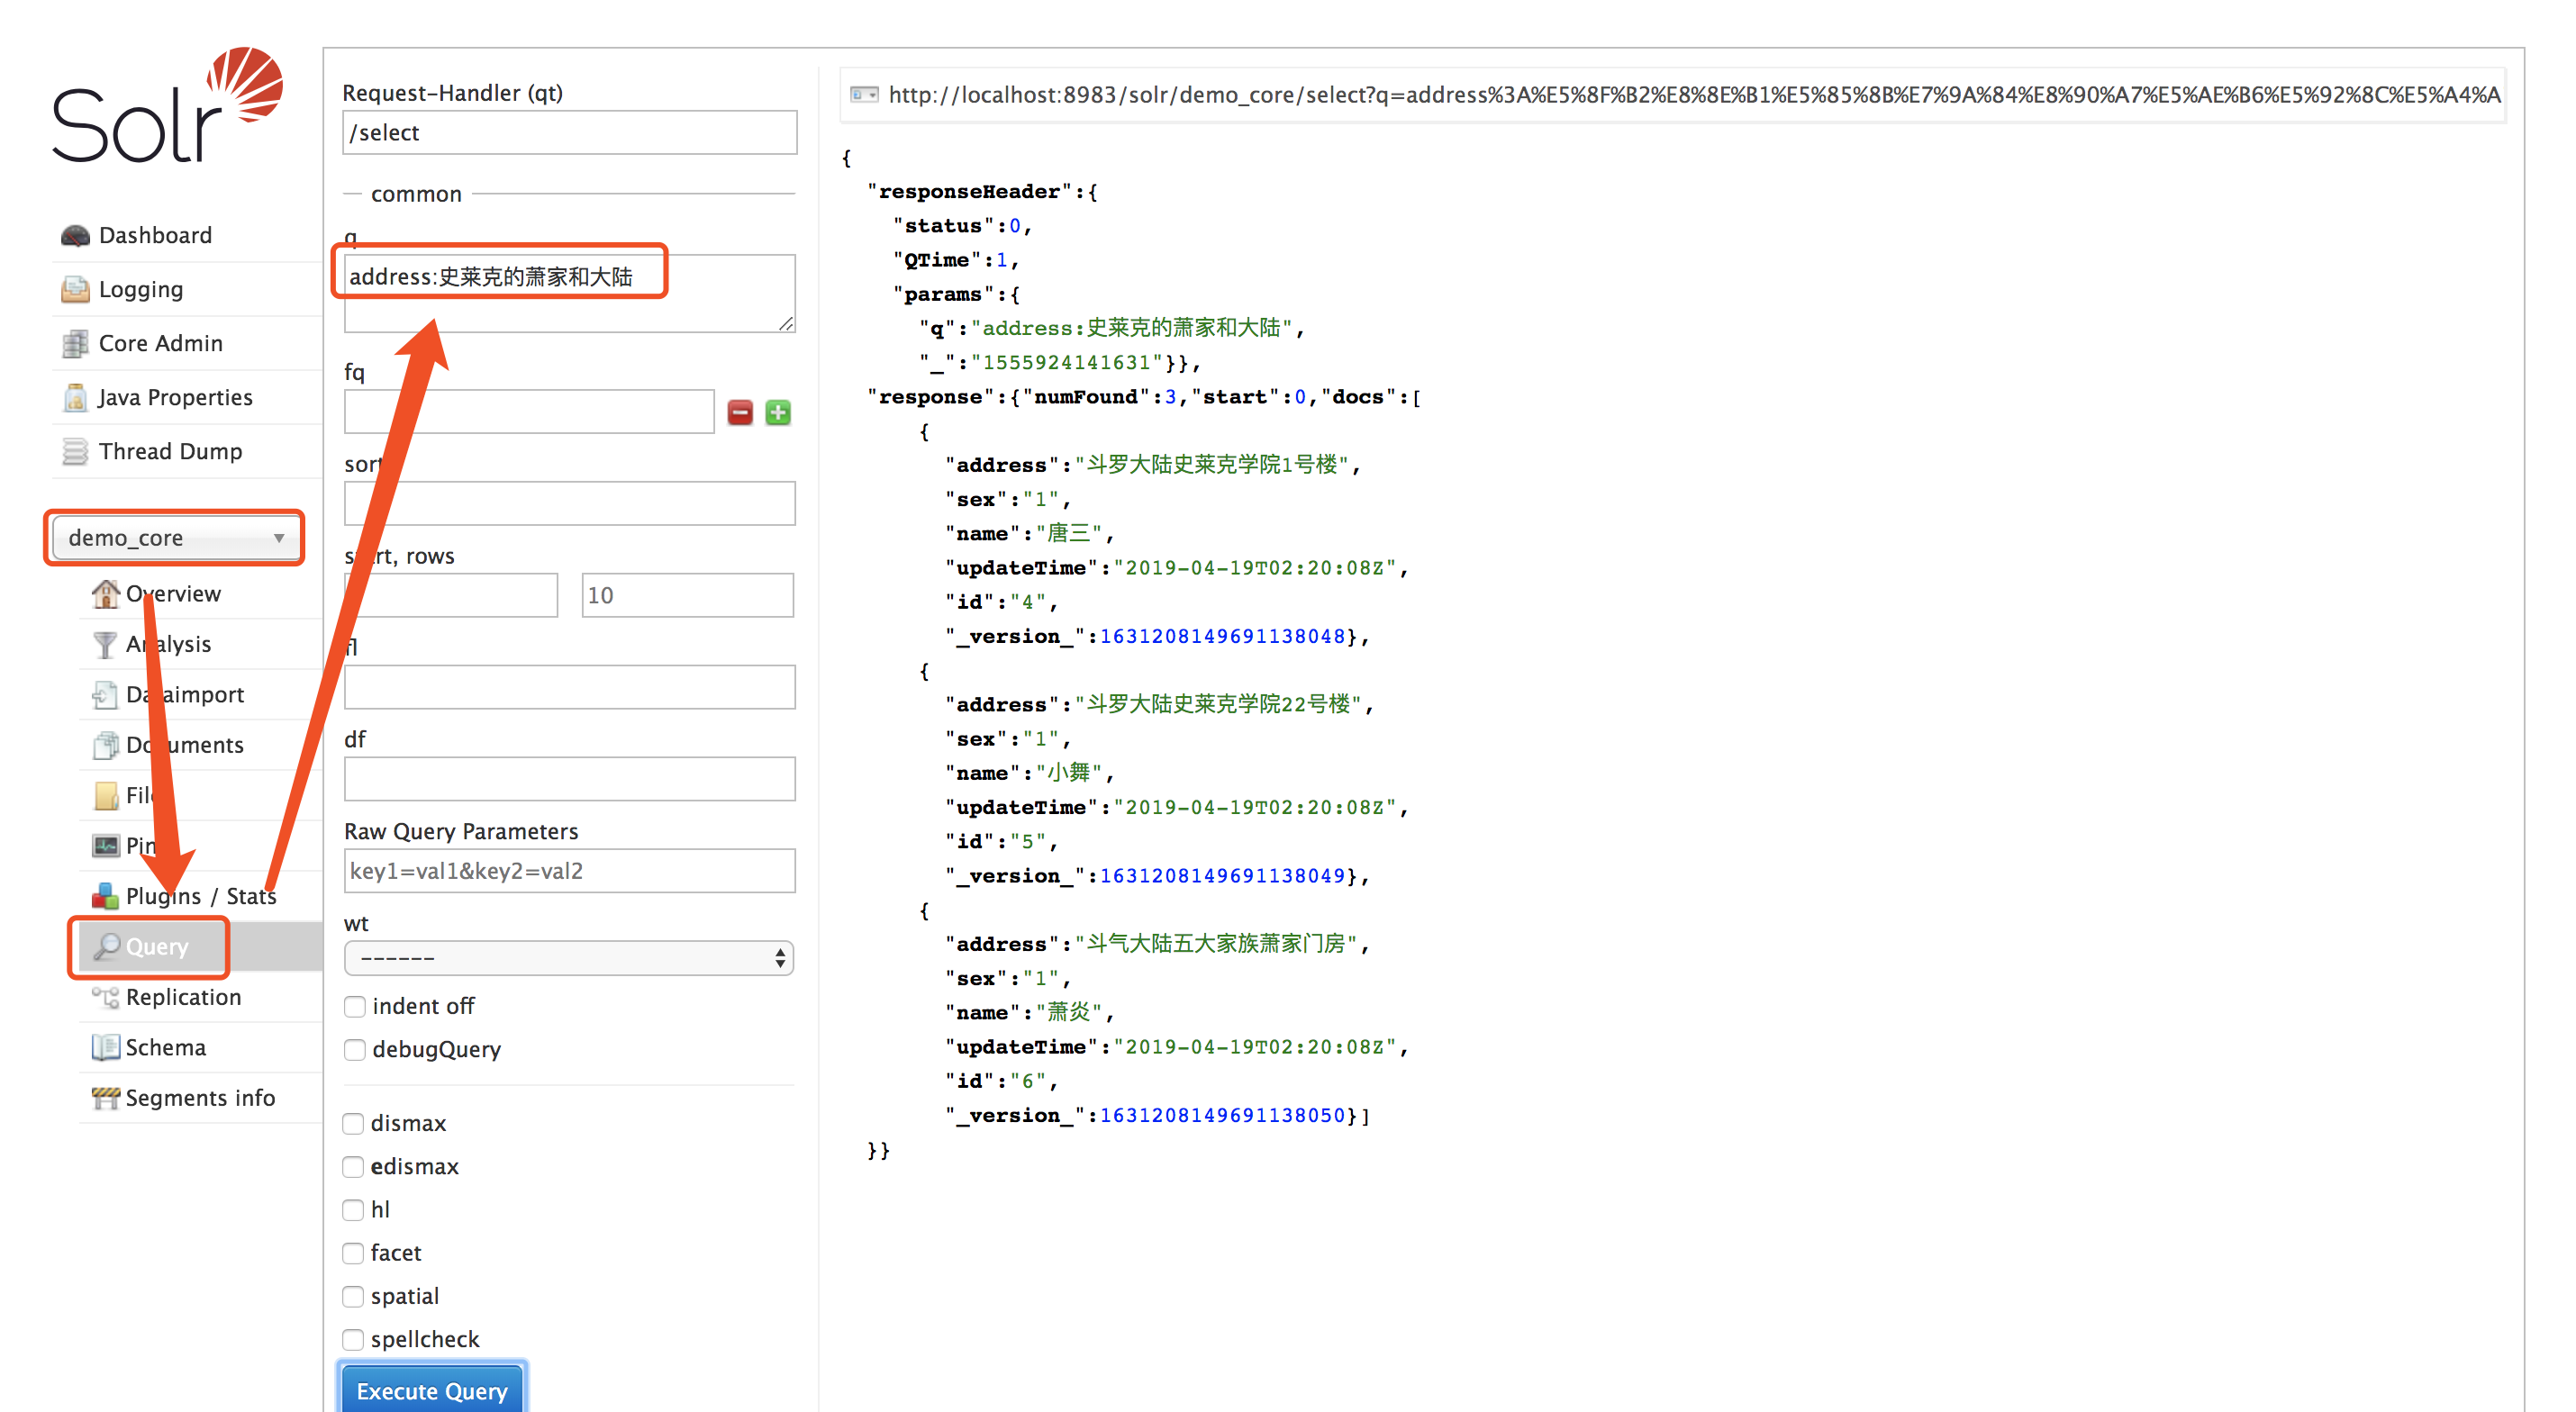The width and height of the screenshot is (2576, 1412).
Task: Click the Thread Dump icon
Action: (74, 451)
